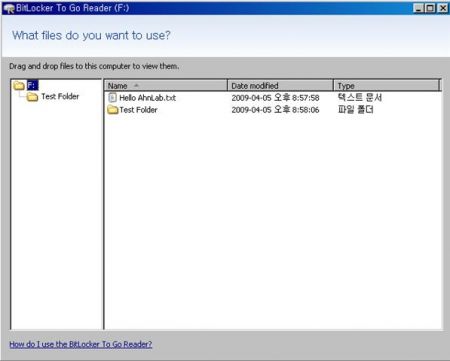This screenshot has height=361, width=450.
Task: Click Test Folder icon in file list
Action: tap(113, 110)
